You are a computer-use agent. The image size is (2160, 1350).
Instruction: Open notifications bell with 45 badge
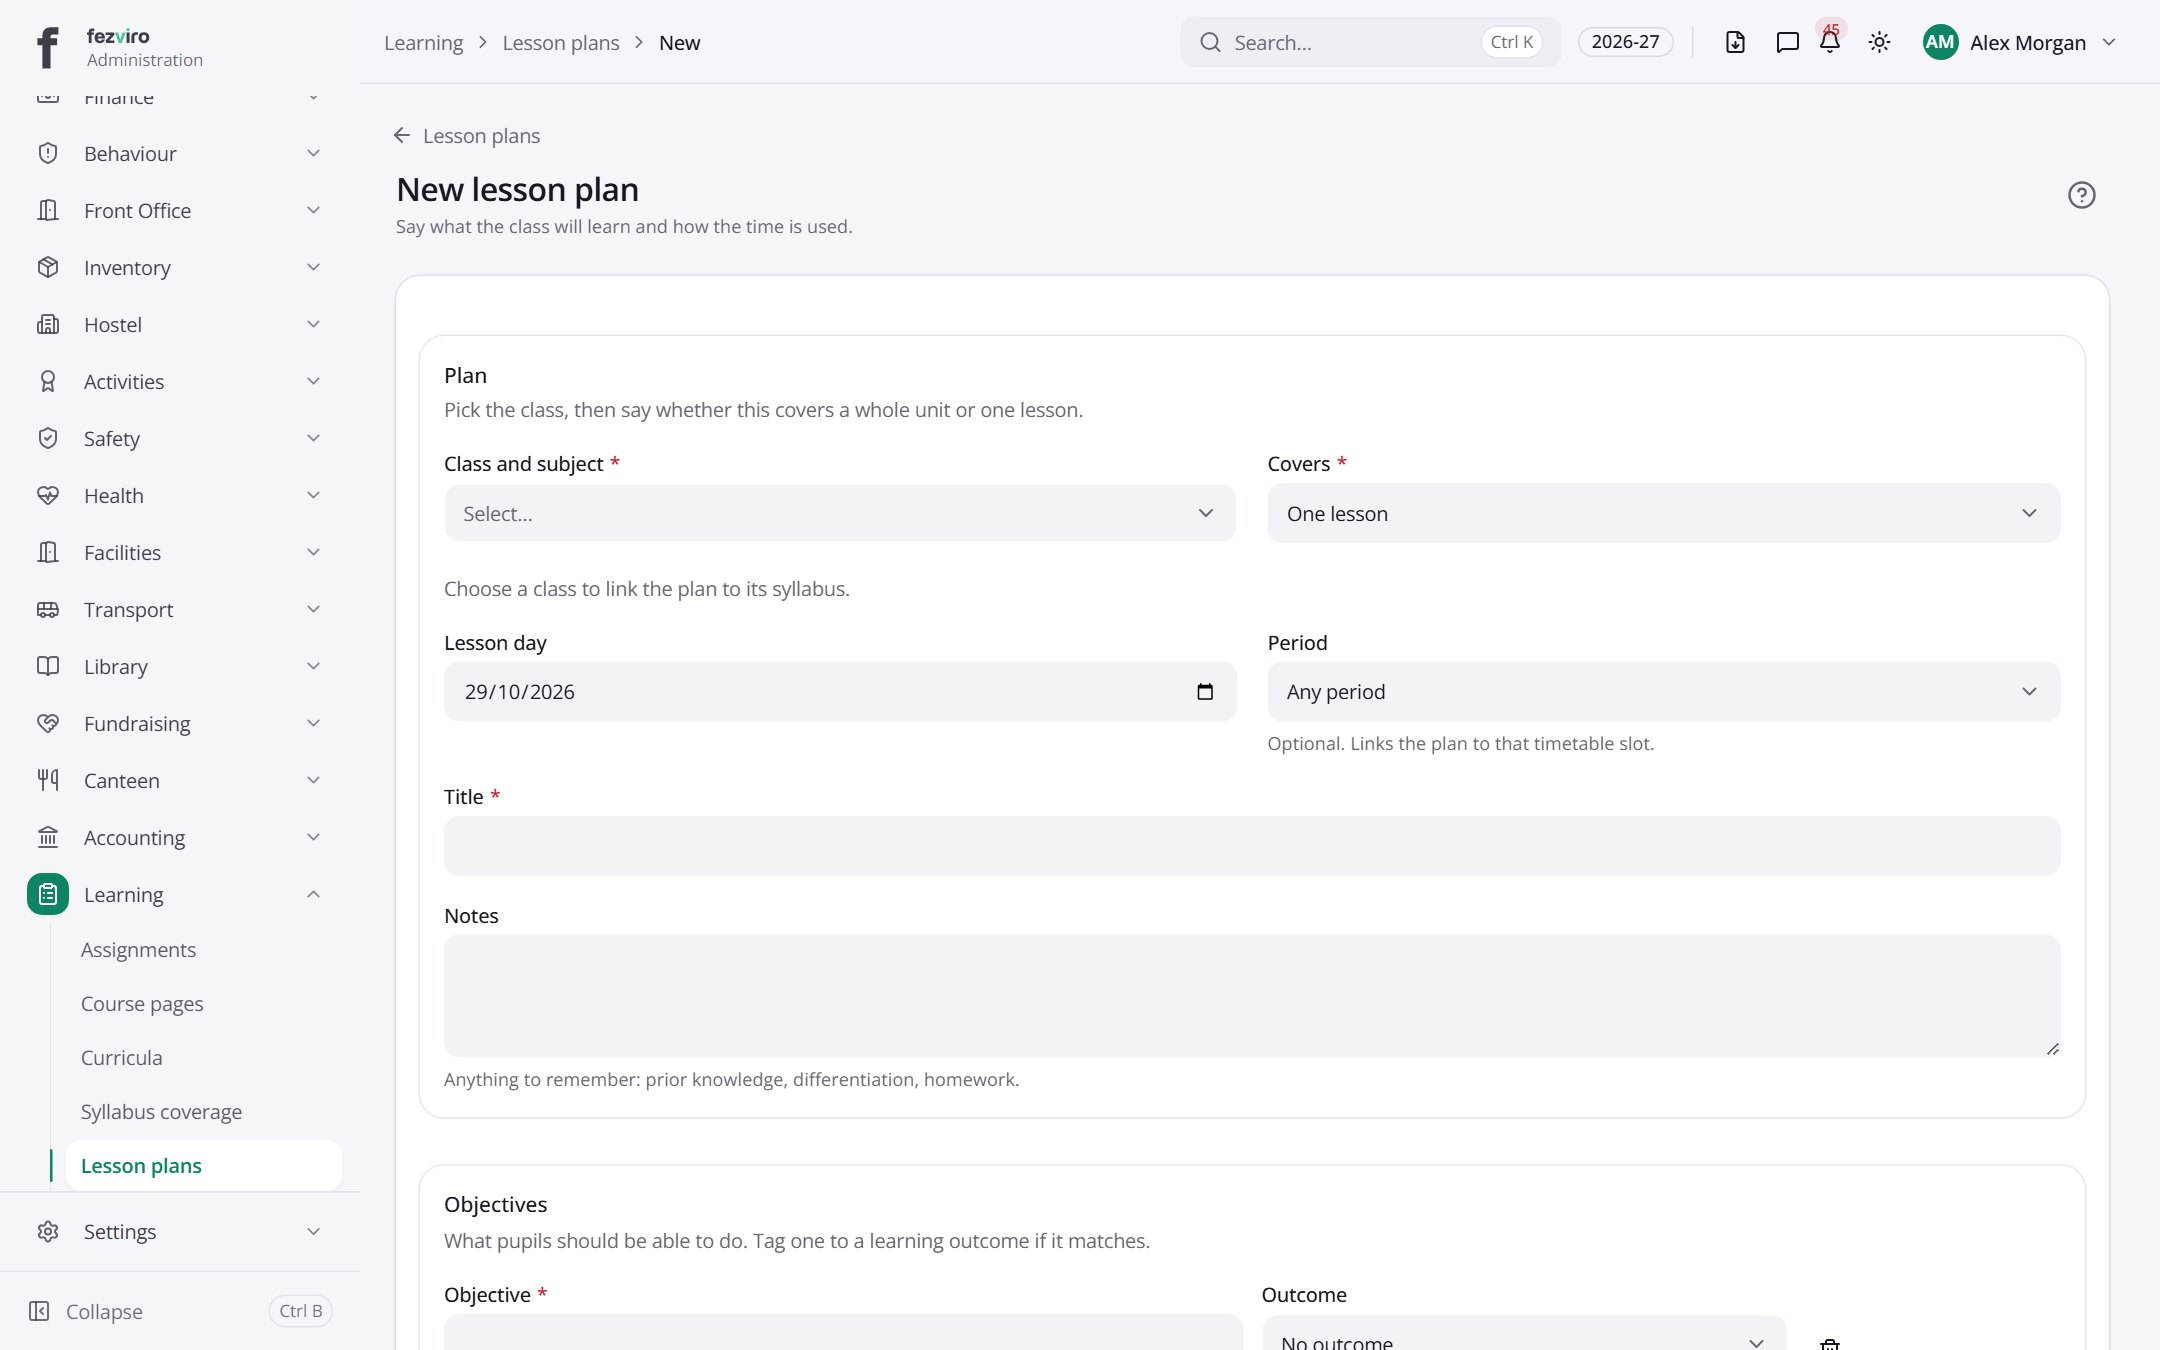1830,42
